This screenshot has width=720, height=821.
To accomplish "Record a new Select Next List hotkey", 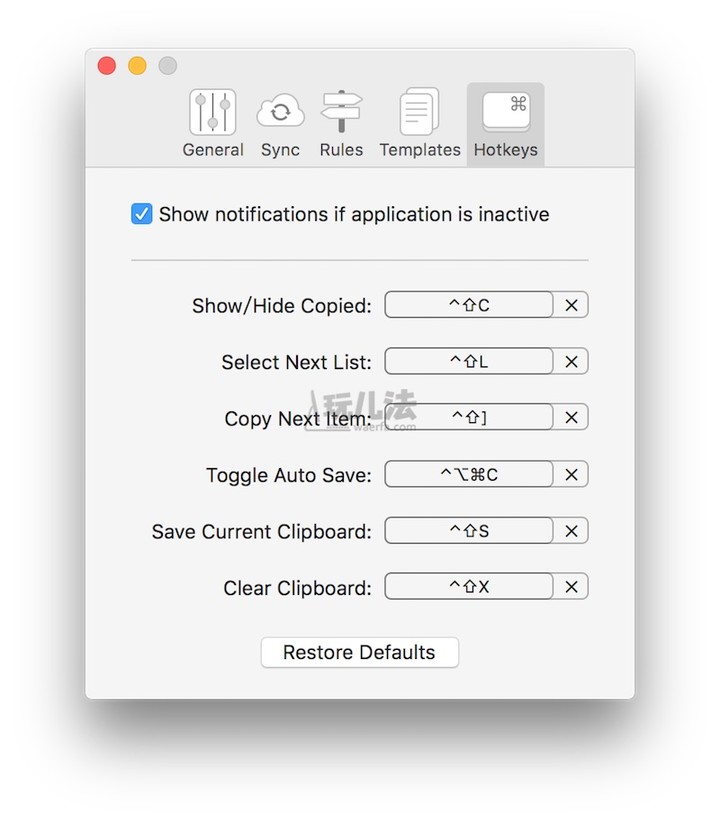I will click(x=469, y=362).
